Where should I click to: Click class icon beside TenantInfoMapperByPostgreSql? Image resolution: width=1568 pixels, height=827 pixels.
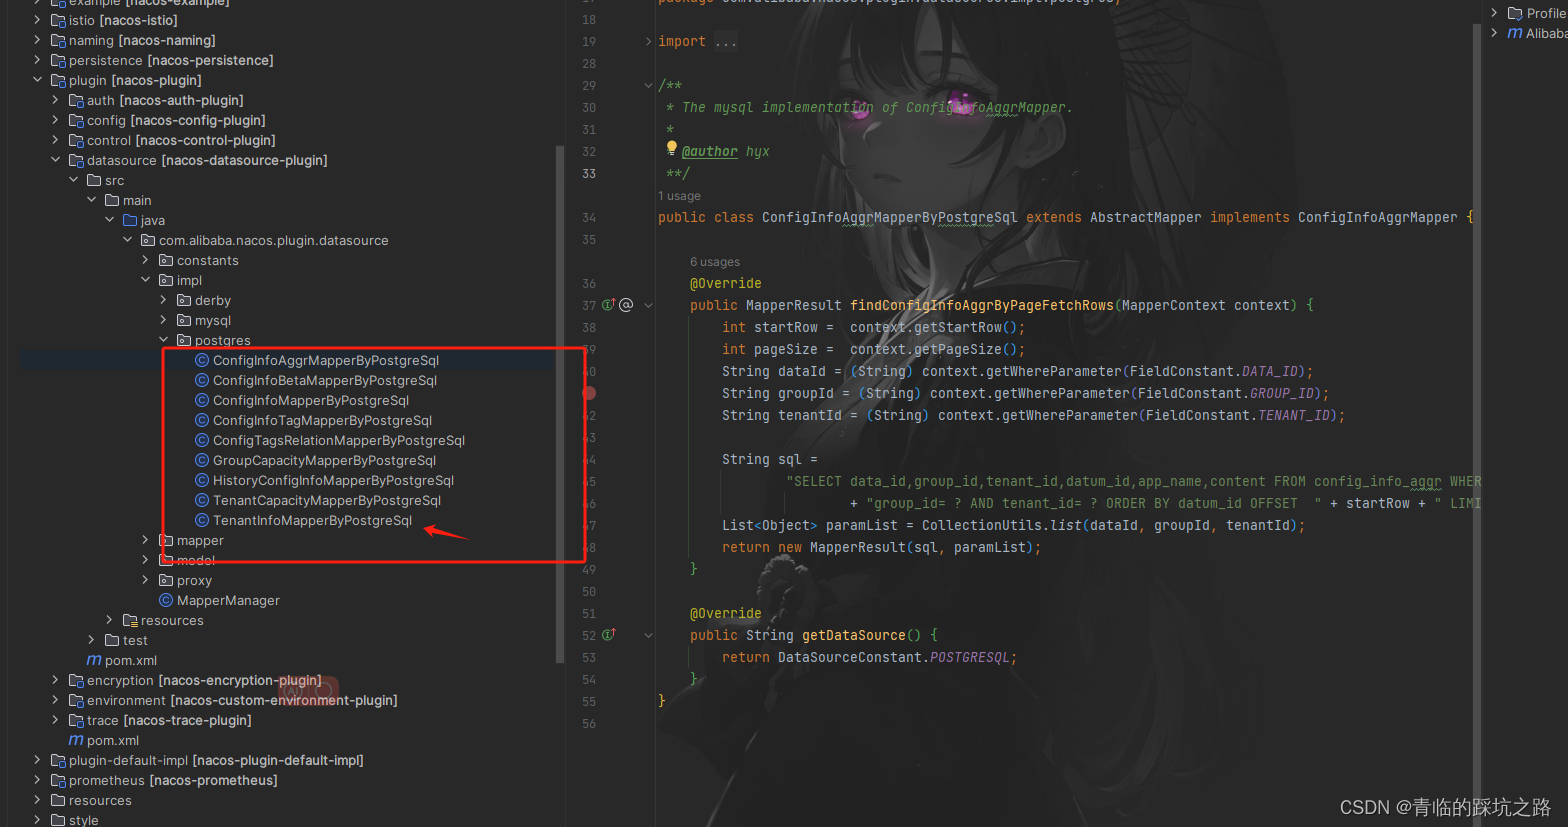click(202, 520)
